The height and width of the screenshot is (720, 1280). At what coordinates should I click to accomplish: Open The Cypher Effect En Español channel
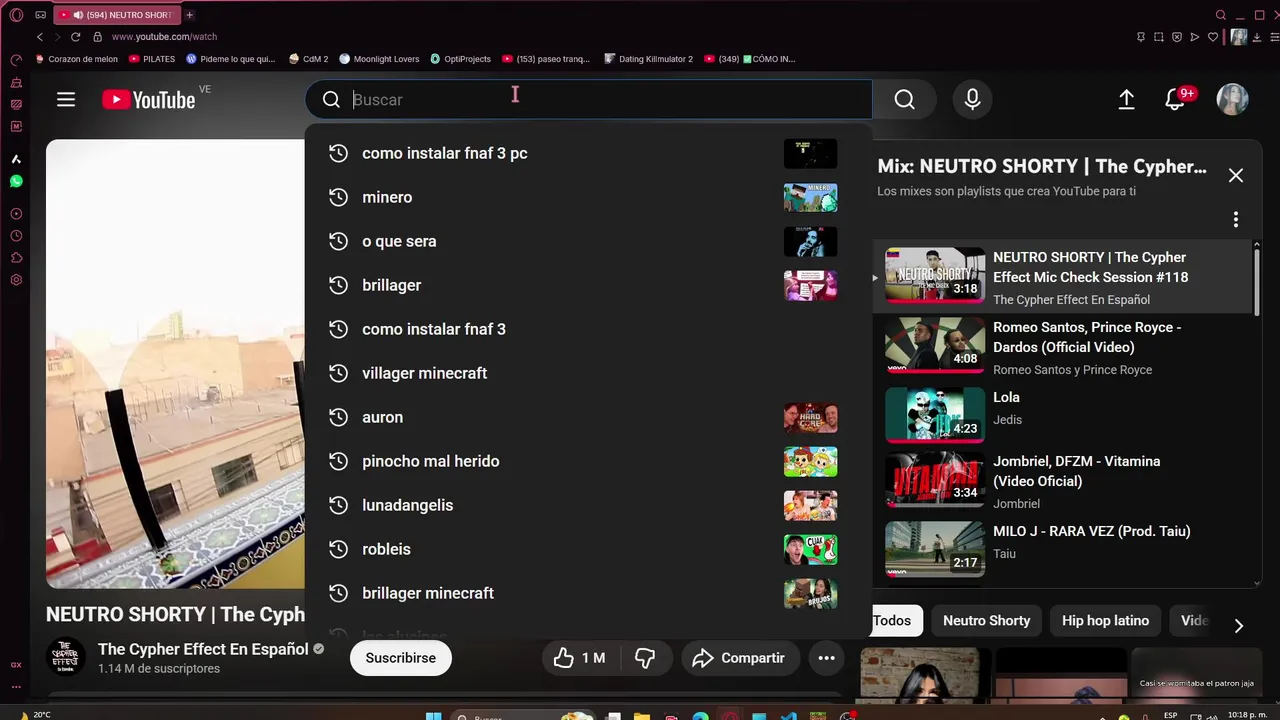pyautogui.click(x=203, y=649)
